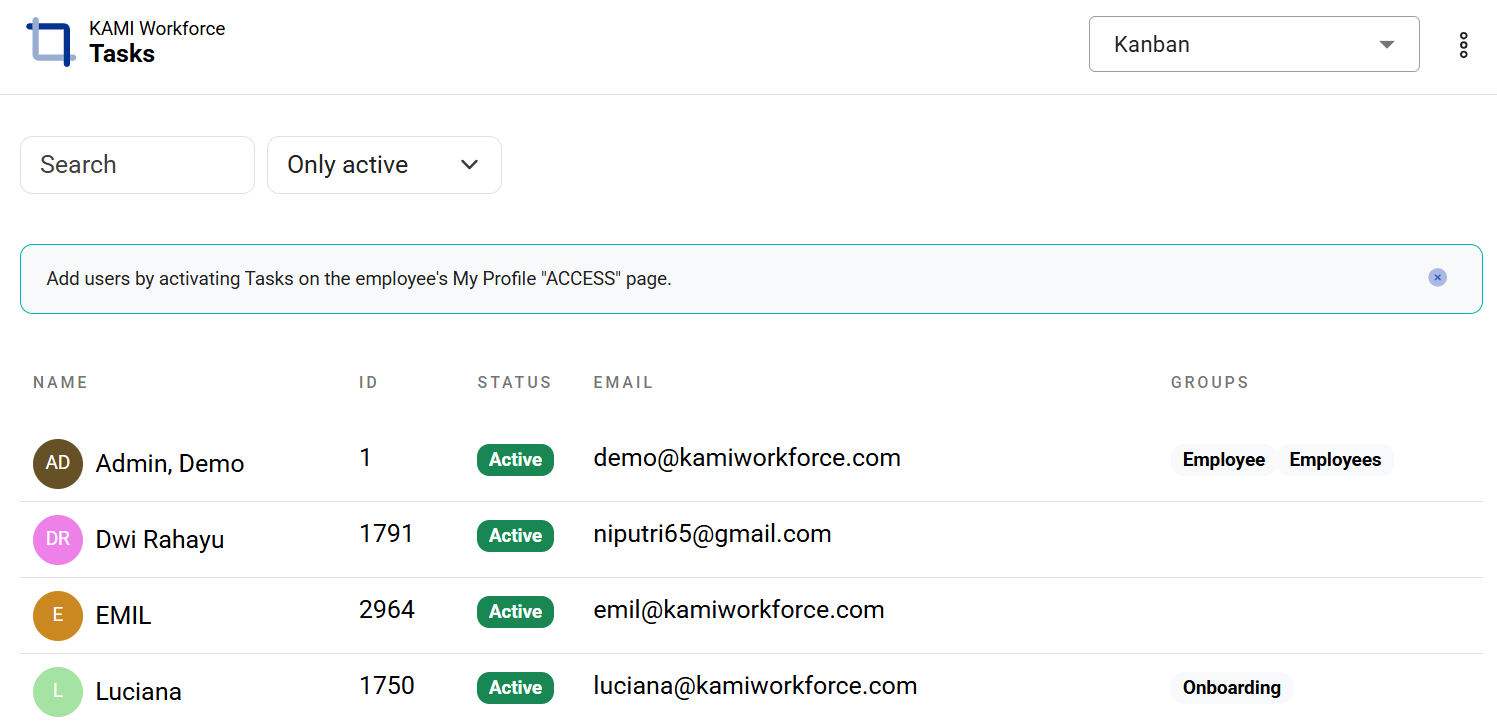
Task: Select email luciana@kamiworkforce.com
Action: pyautogui.click(x=755, y=686)
